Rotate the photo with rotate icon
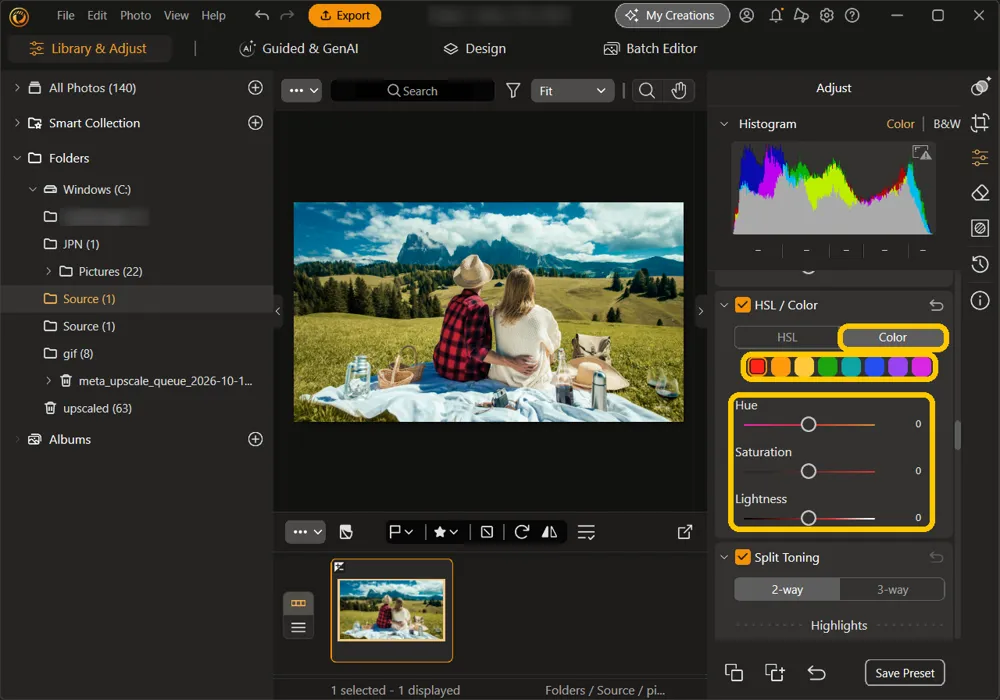Image resolution: width=1000 pixels, height=700 pixels. tap(522, 532)
